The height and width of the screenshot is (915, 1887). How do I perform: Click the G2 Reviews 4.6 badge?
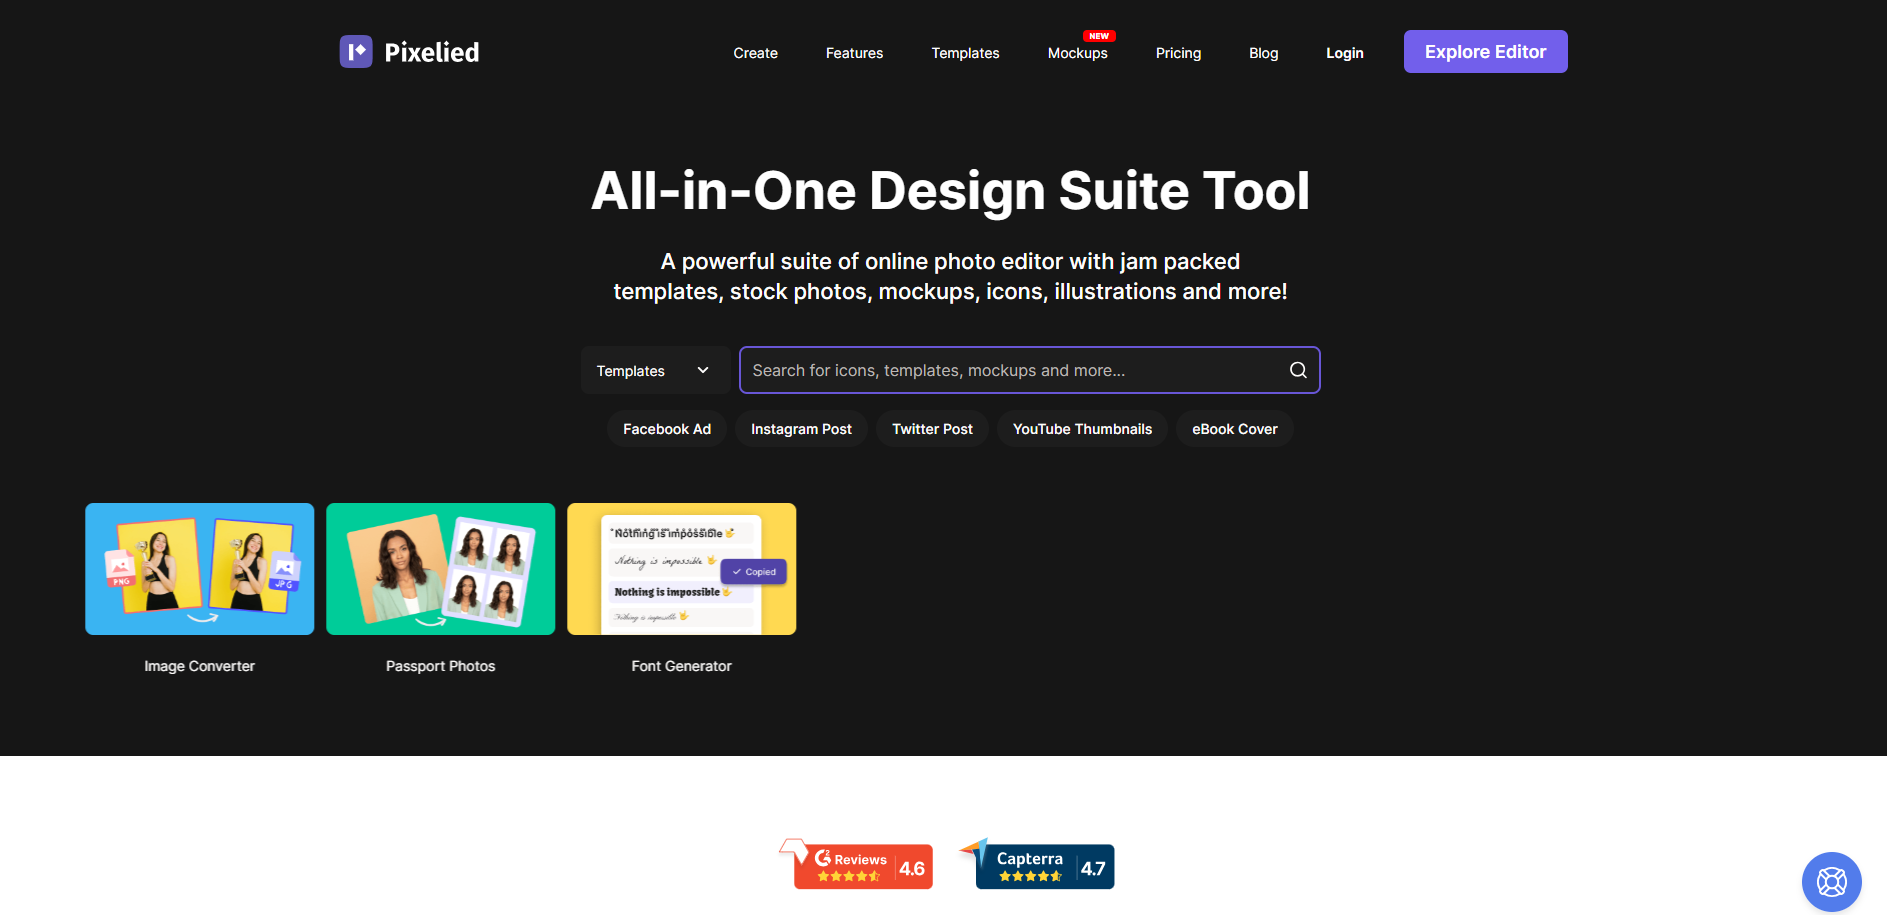coord(857,865)
